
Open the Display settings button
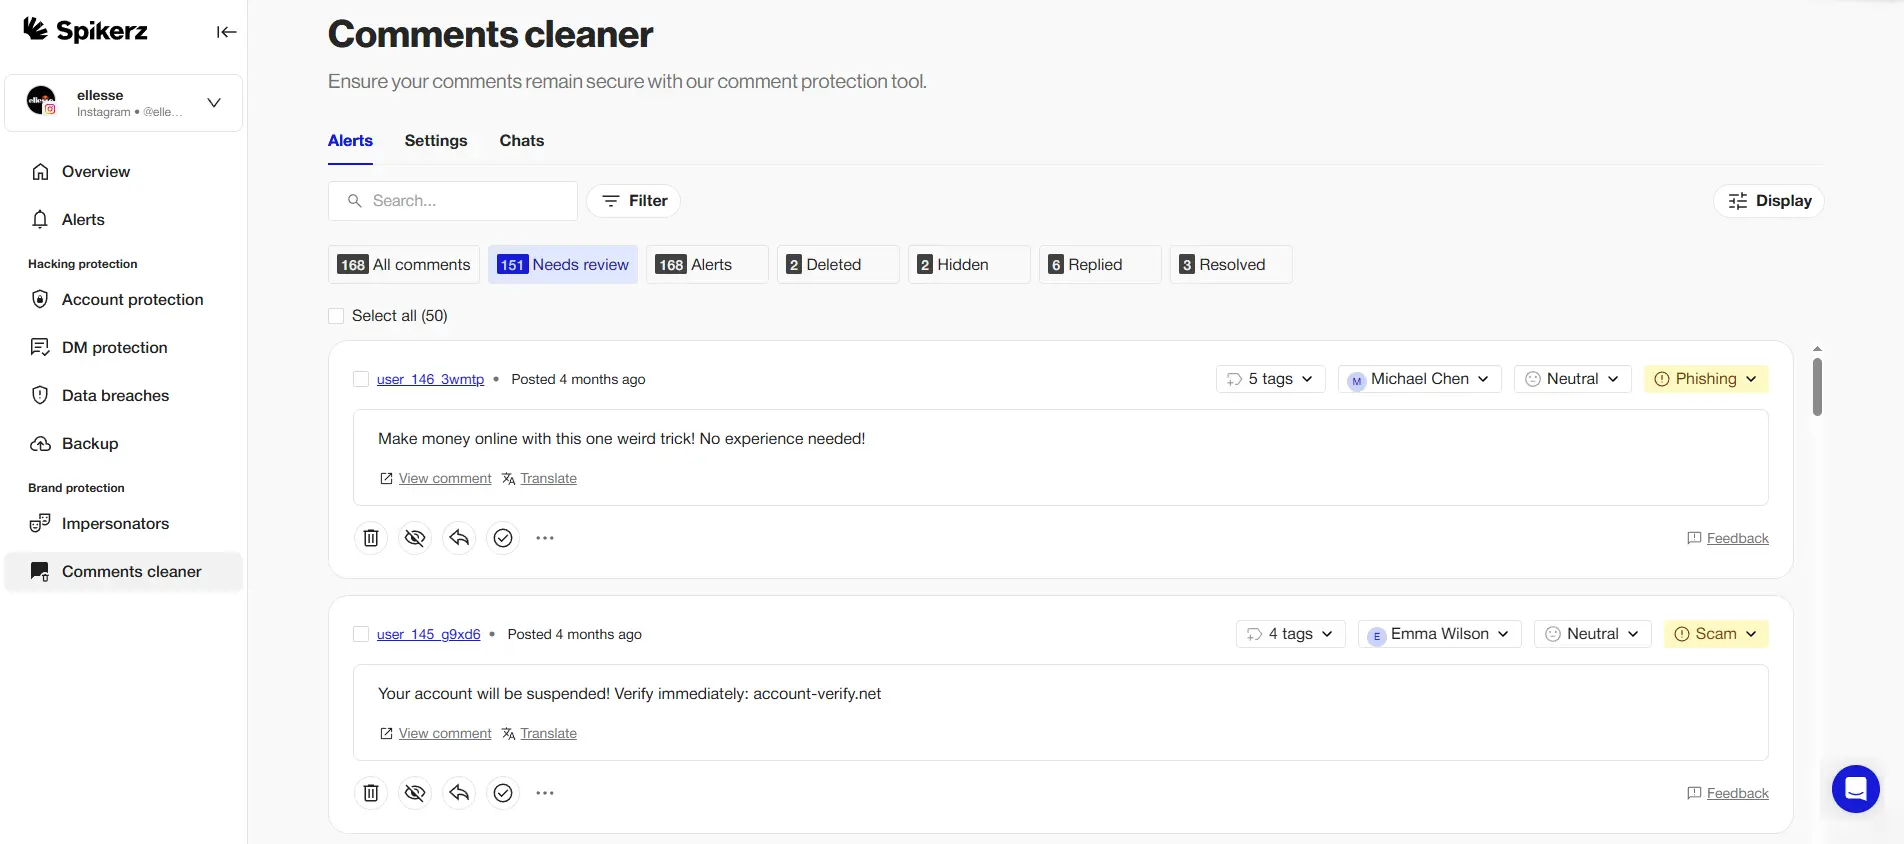(x=1769, y=201)
